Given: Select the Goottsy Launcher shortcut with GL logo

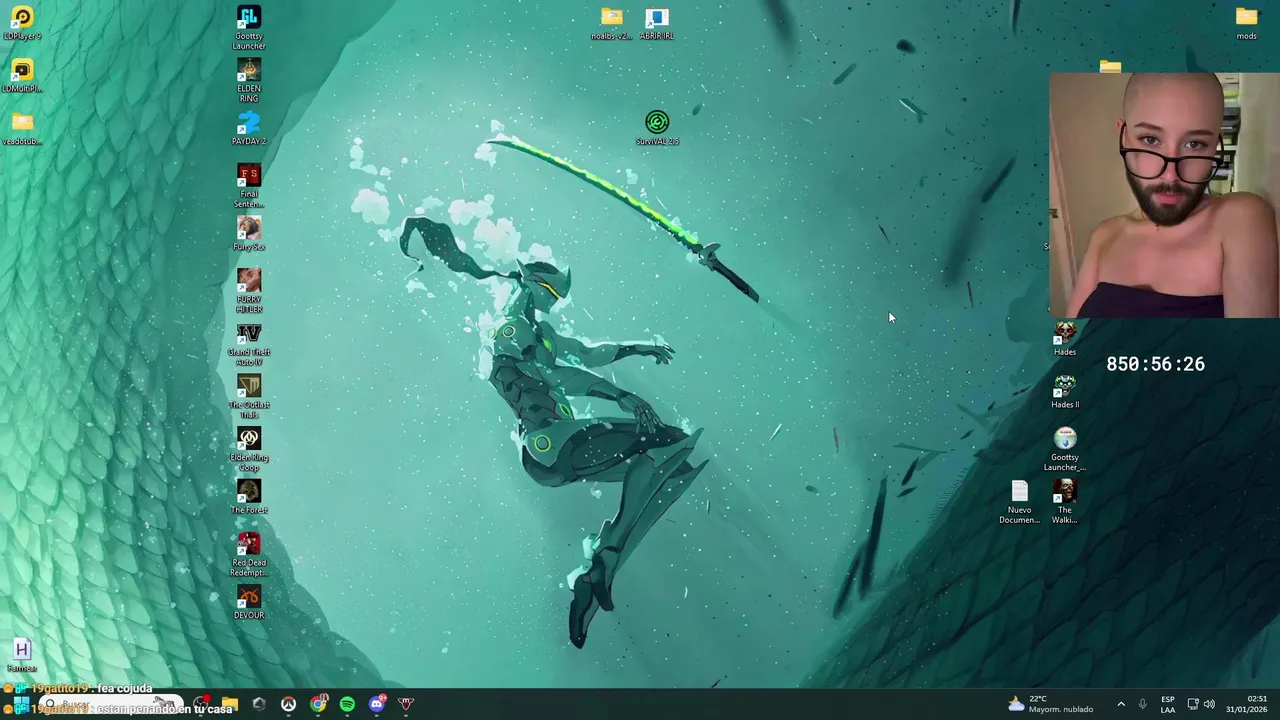Looking at the screenshot, I should pos(249,27).
